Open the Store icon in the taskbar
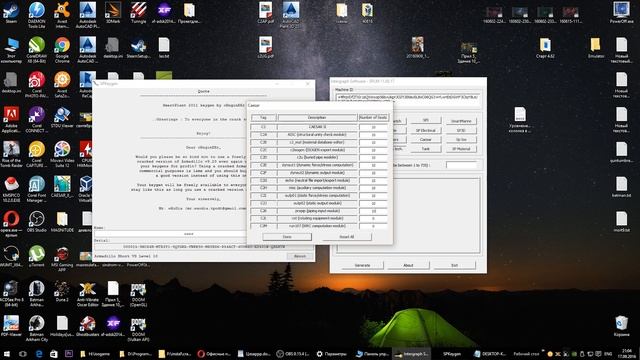 tap(53, 354)
